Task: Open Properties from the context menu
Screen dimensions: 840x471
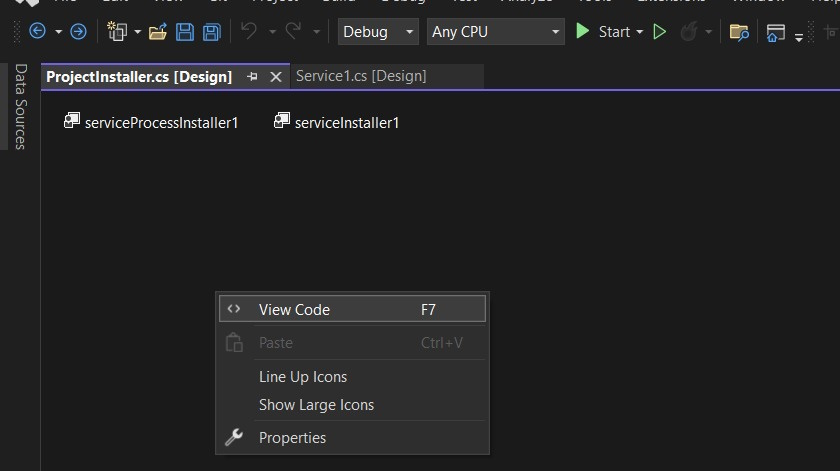Action: click(x=292, y=438)
